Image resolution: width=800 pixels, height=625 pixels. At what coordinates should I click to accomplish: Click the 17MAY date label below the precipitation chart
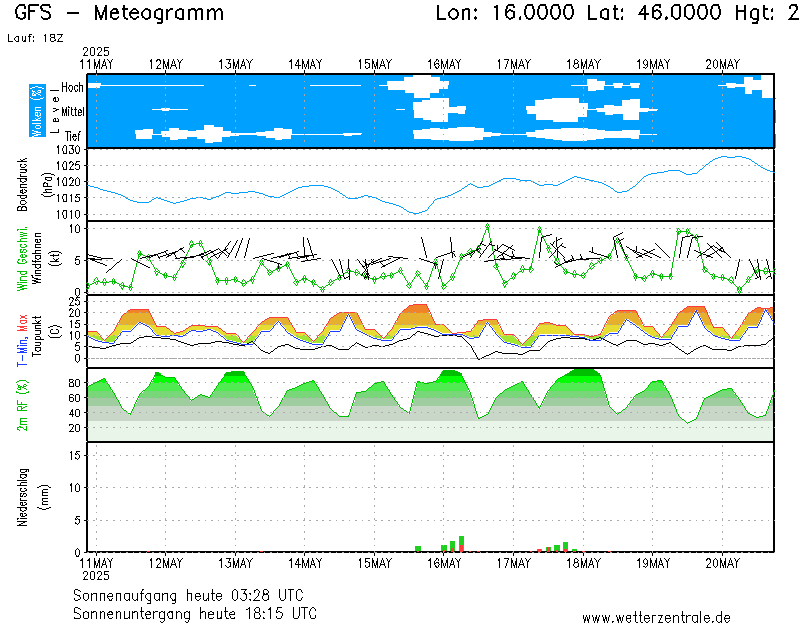(514, 563)
